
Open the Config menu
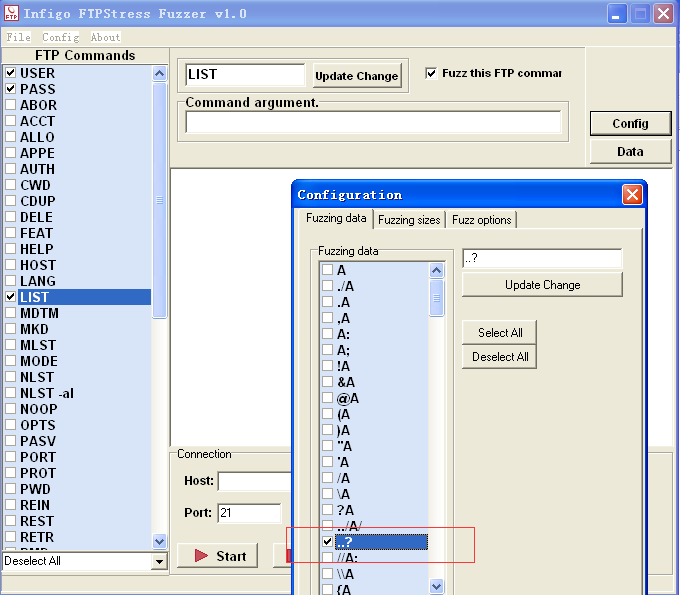(60, 37)
